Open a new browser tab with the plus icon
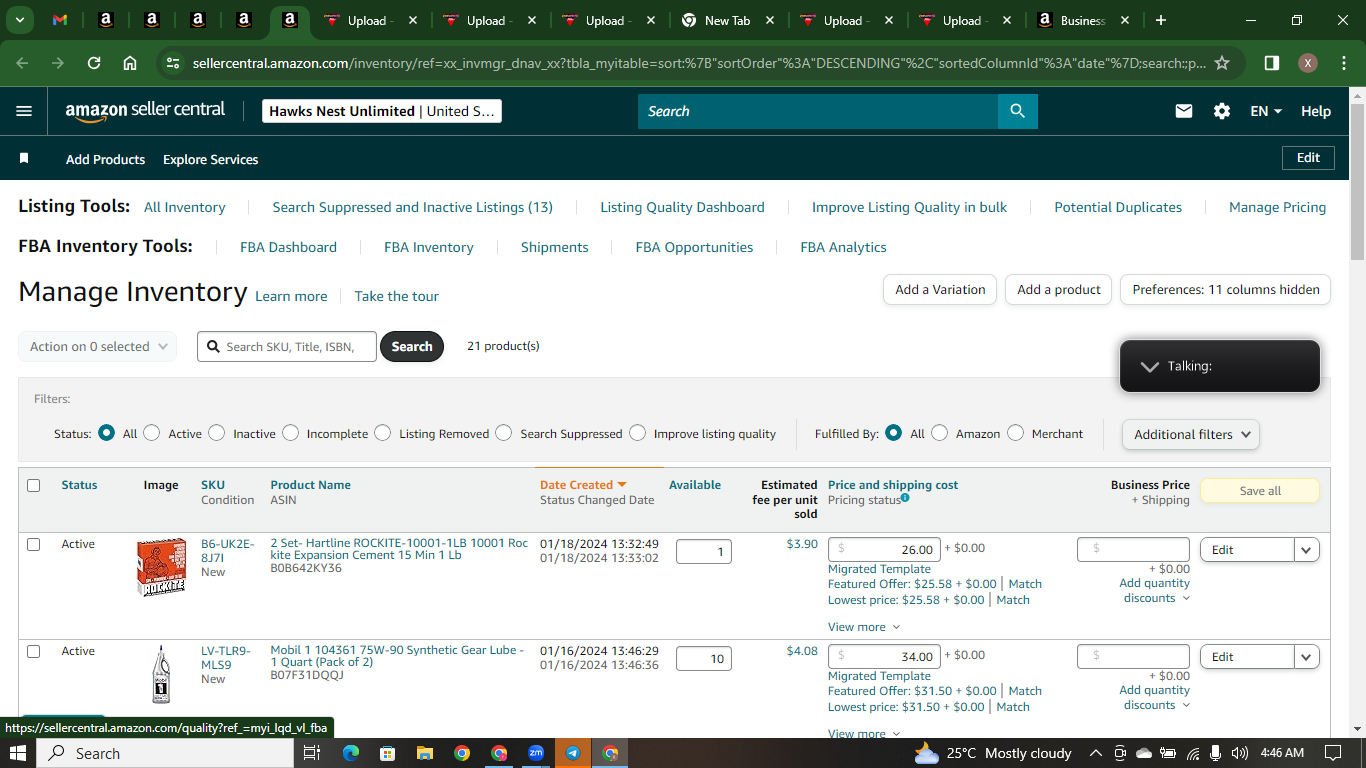1366x768 pixels. (x=1160, y=20)
